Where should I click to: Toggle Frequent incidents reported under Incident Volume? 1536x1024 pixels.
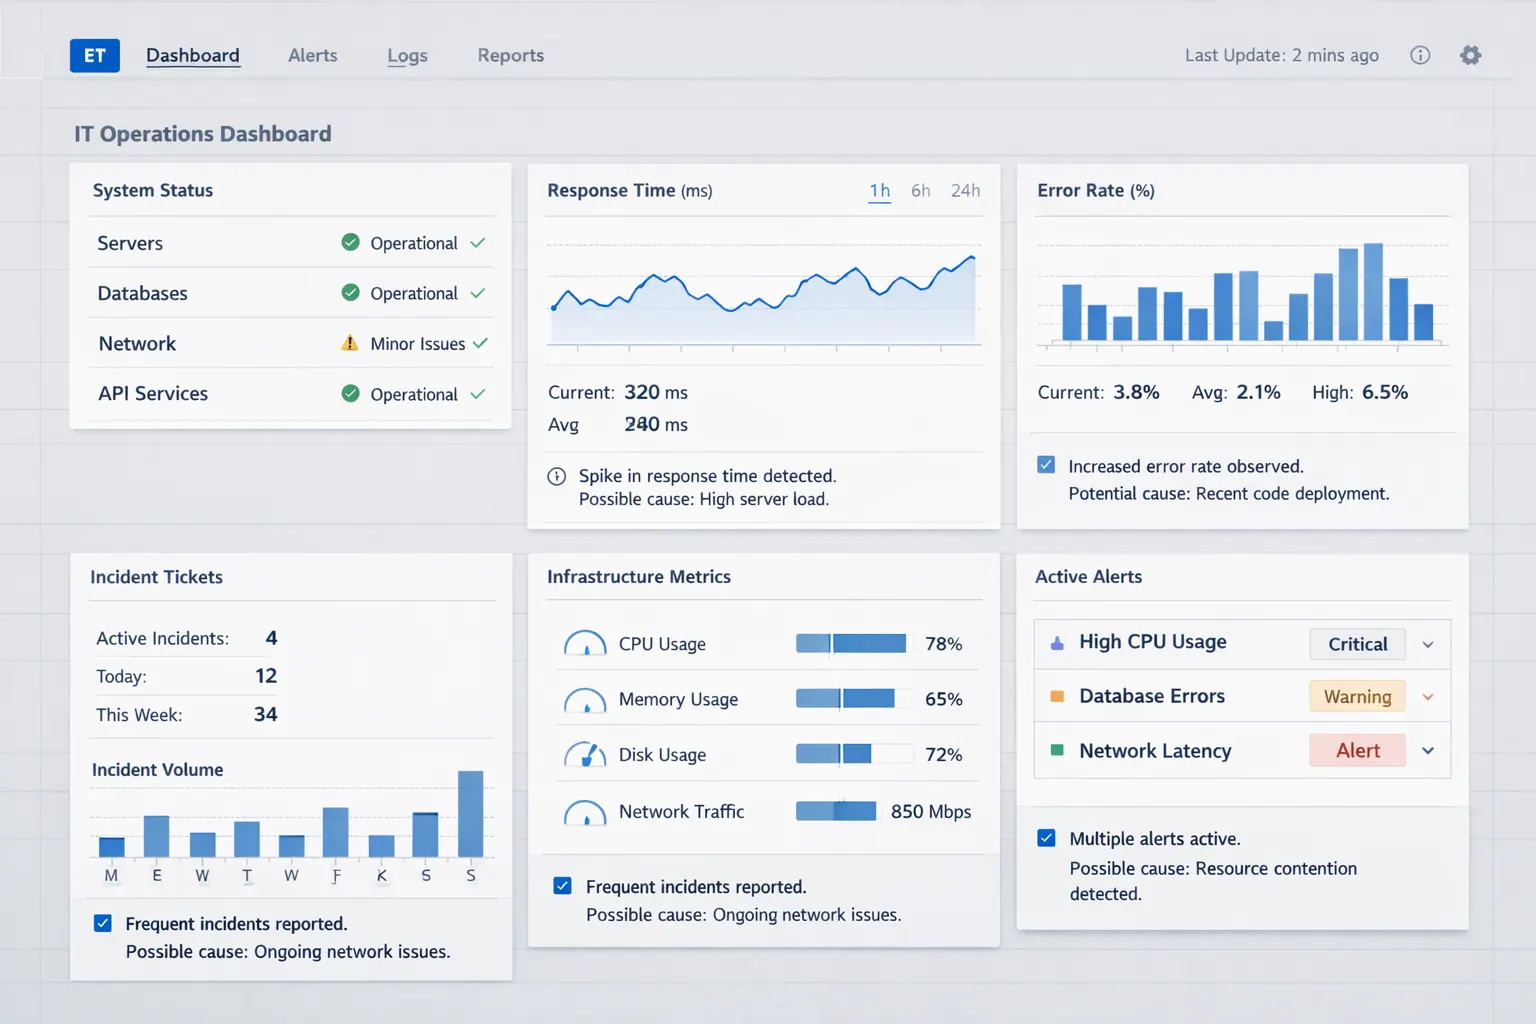(x=103, y=922)
